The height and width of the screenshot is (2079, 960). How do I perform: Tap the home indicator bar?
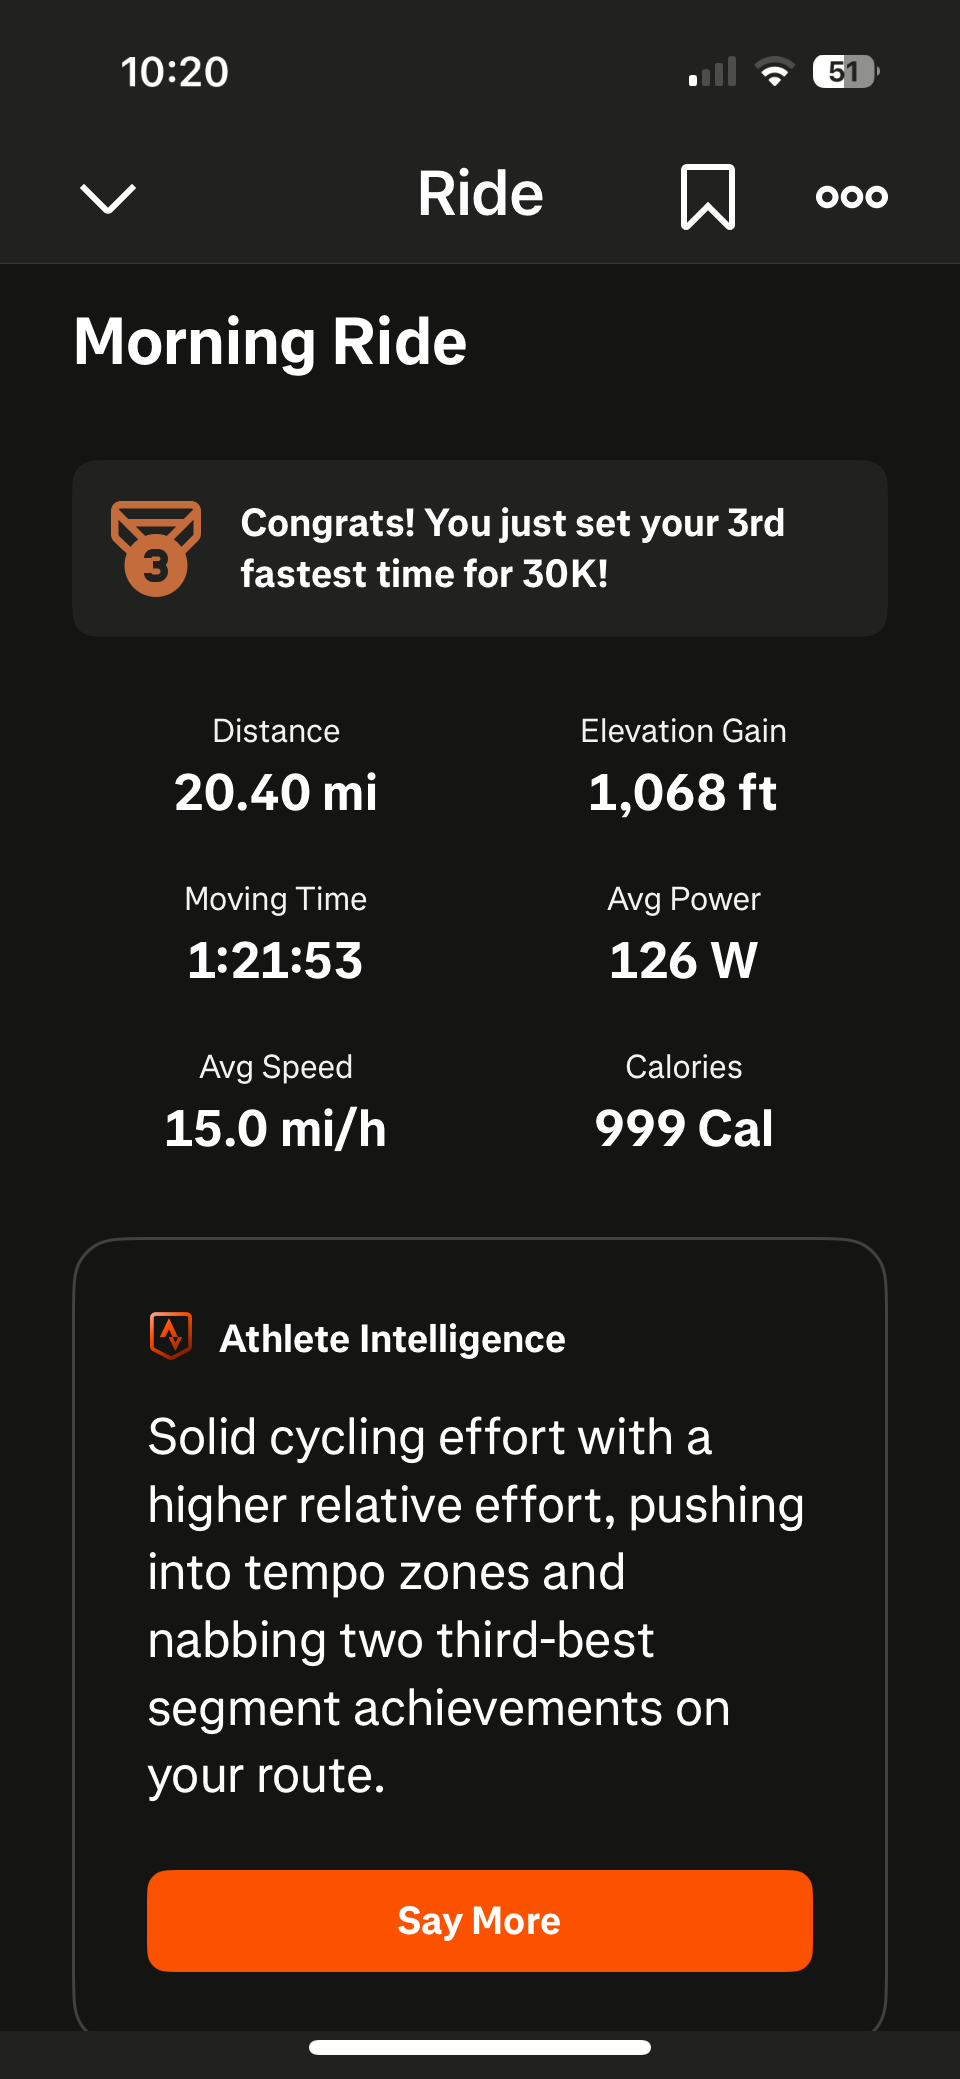coord(480,2048)
